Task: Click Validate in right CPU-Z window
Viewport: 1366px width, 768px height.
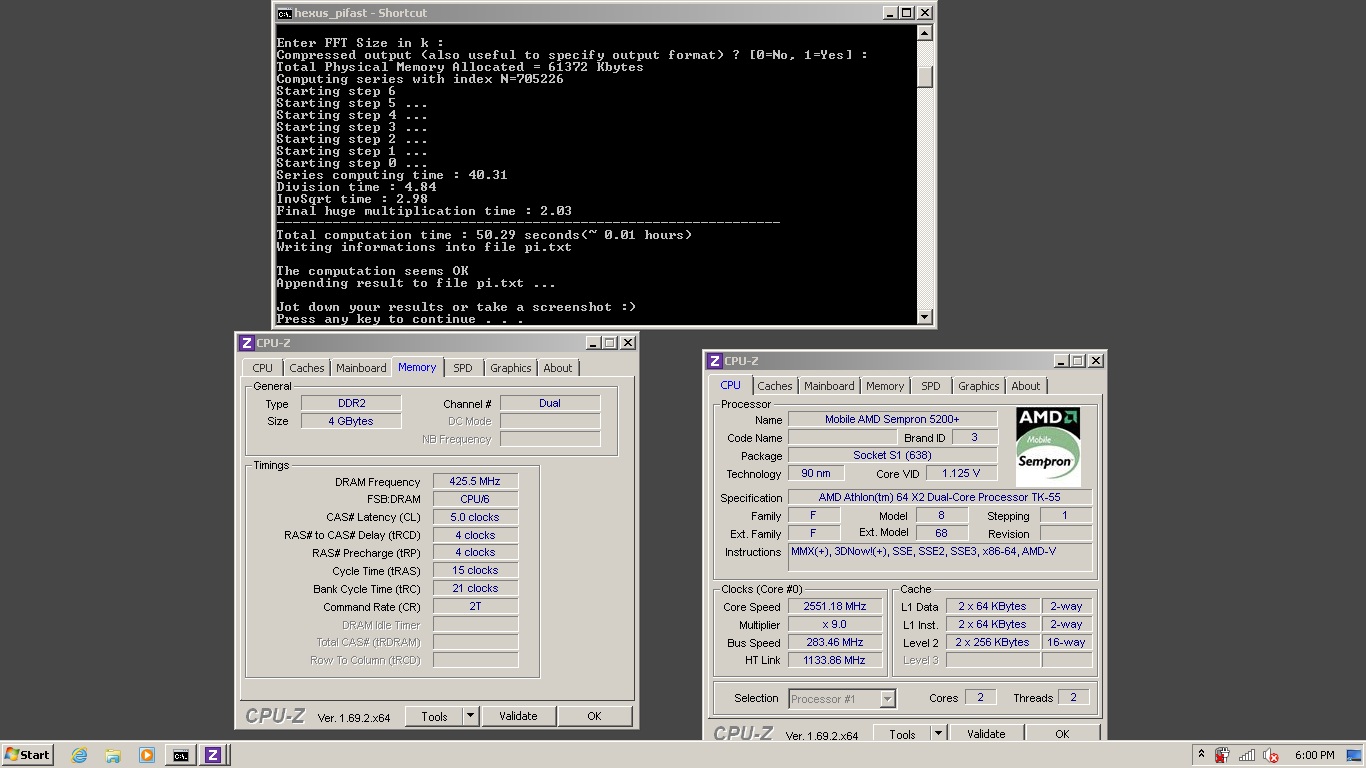Action: point(986,734)
